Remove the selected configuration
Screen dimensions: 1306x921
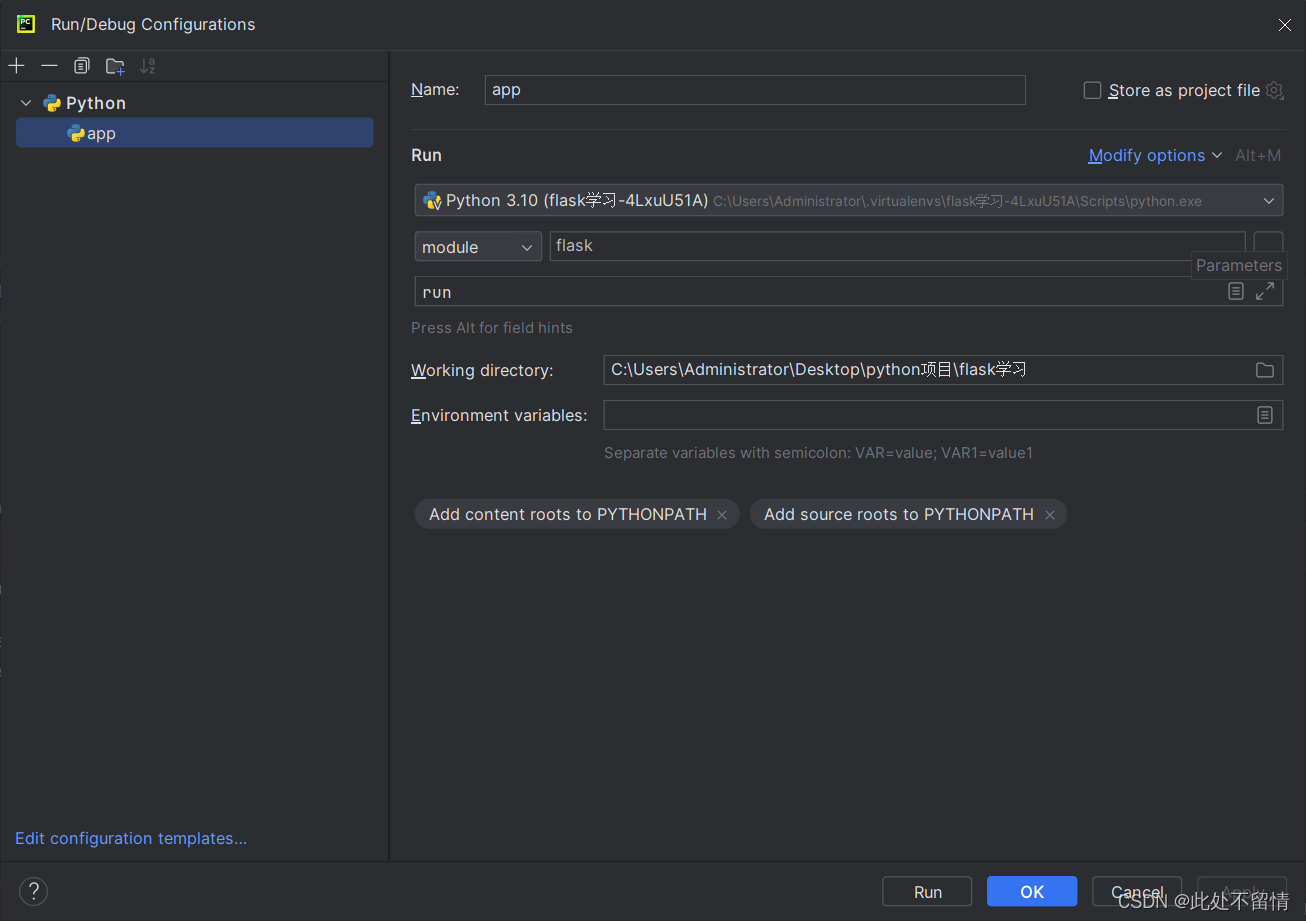tap(49, 66)
